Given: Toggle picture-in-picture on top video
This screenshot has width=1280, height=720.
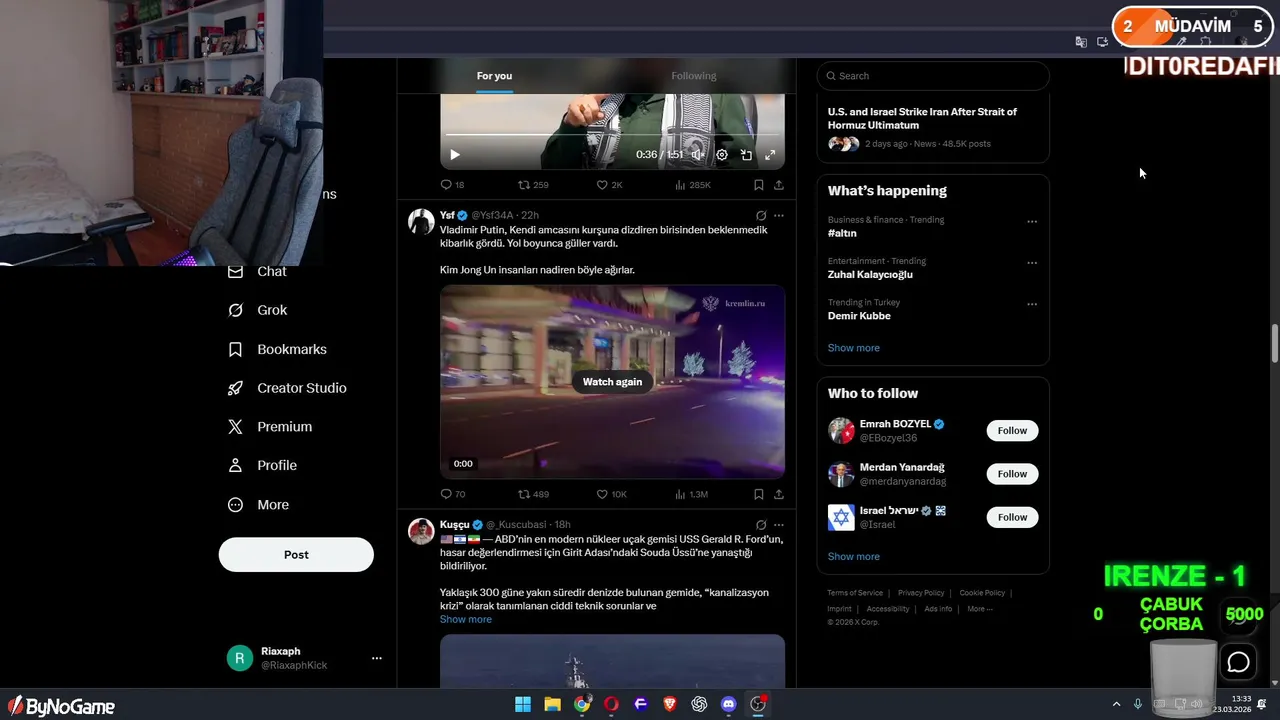Looking at the screenshot, I should pos(746,155).
